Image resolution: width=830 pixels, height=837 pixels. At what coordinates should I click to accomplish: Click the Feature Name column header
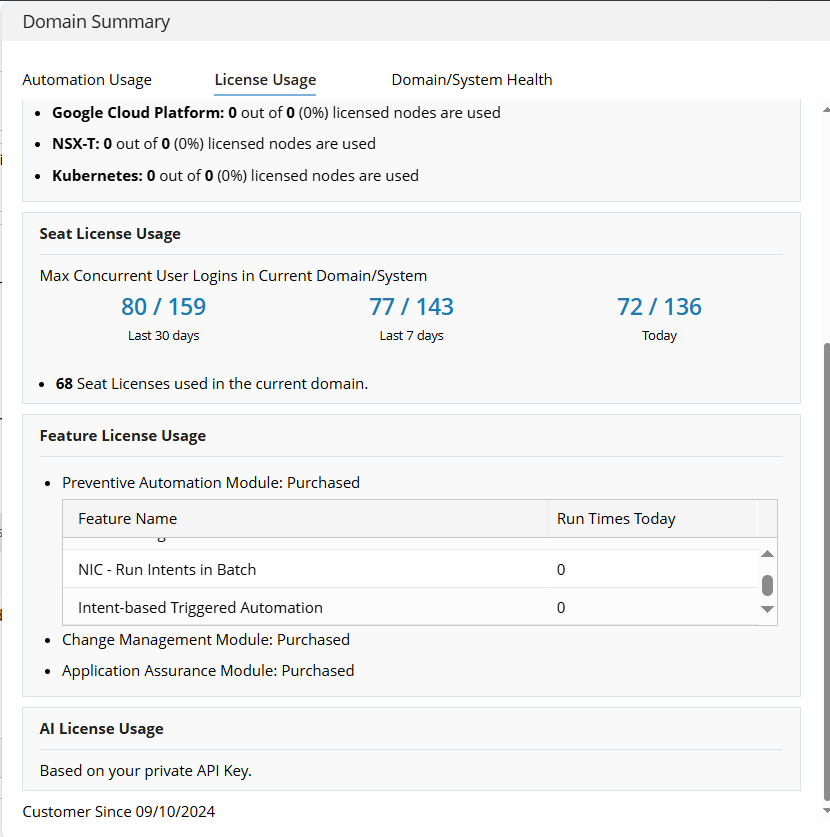(x=128, y=518)
